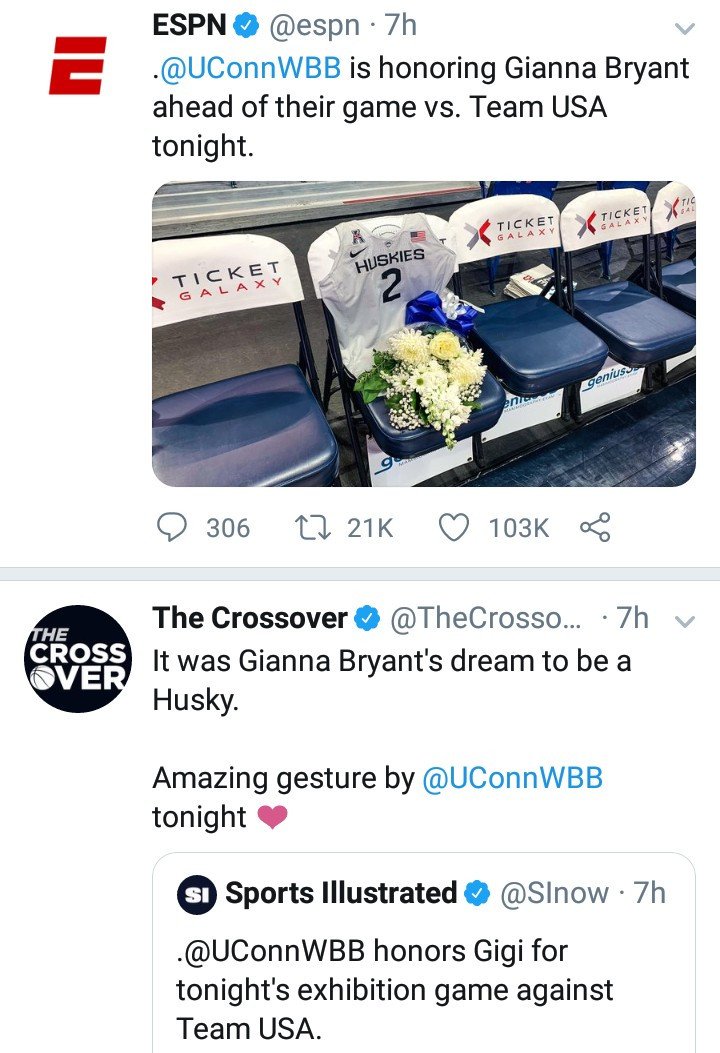Share the ESPN tweet via share icon
Image resolution: width=720 pixels, height=1053 pixels.
[595, 527]
